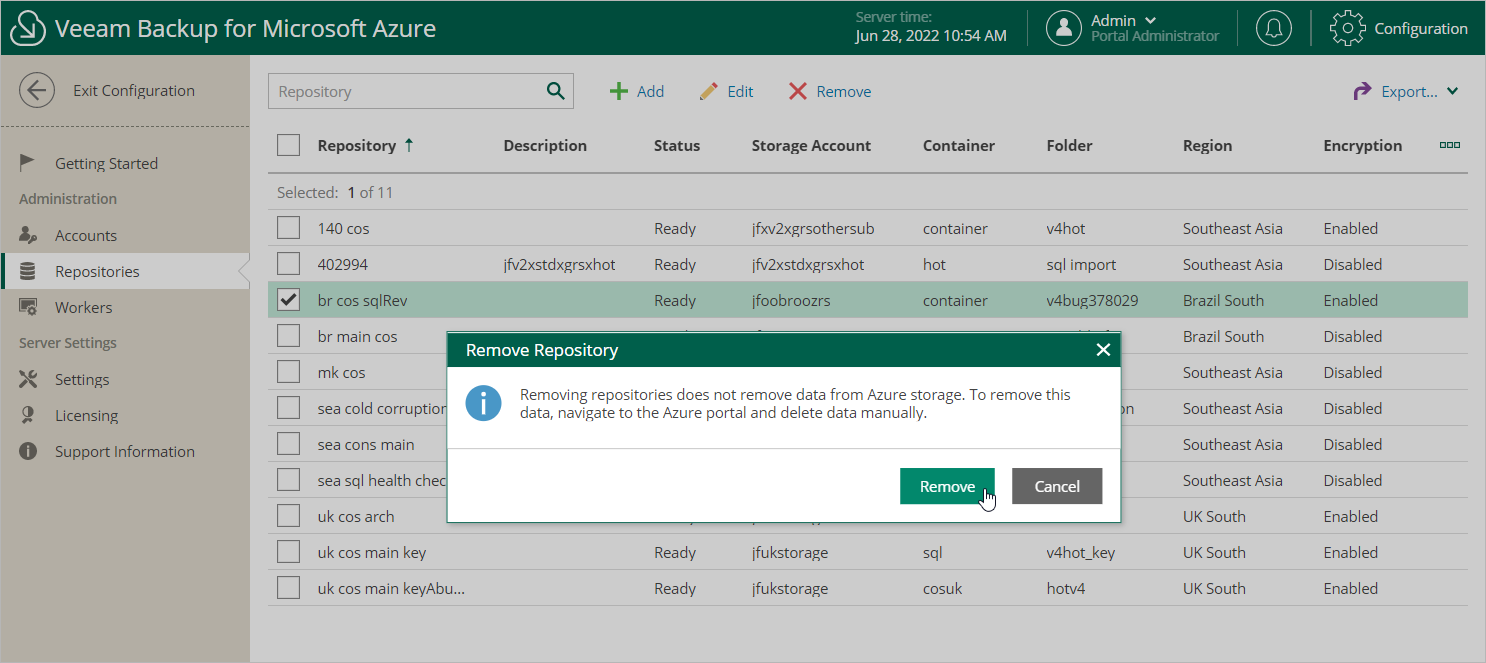Sort by the Encryption column header
This screenshot has width=1486, height=663.
[1362, 145]
